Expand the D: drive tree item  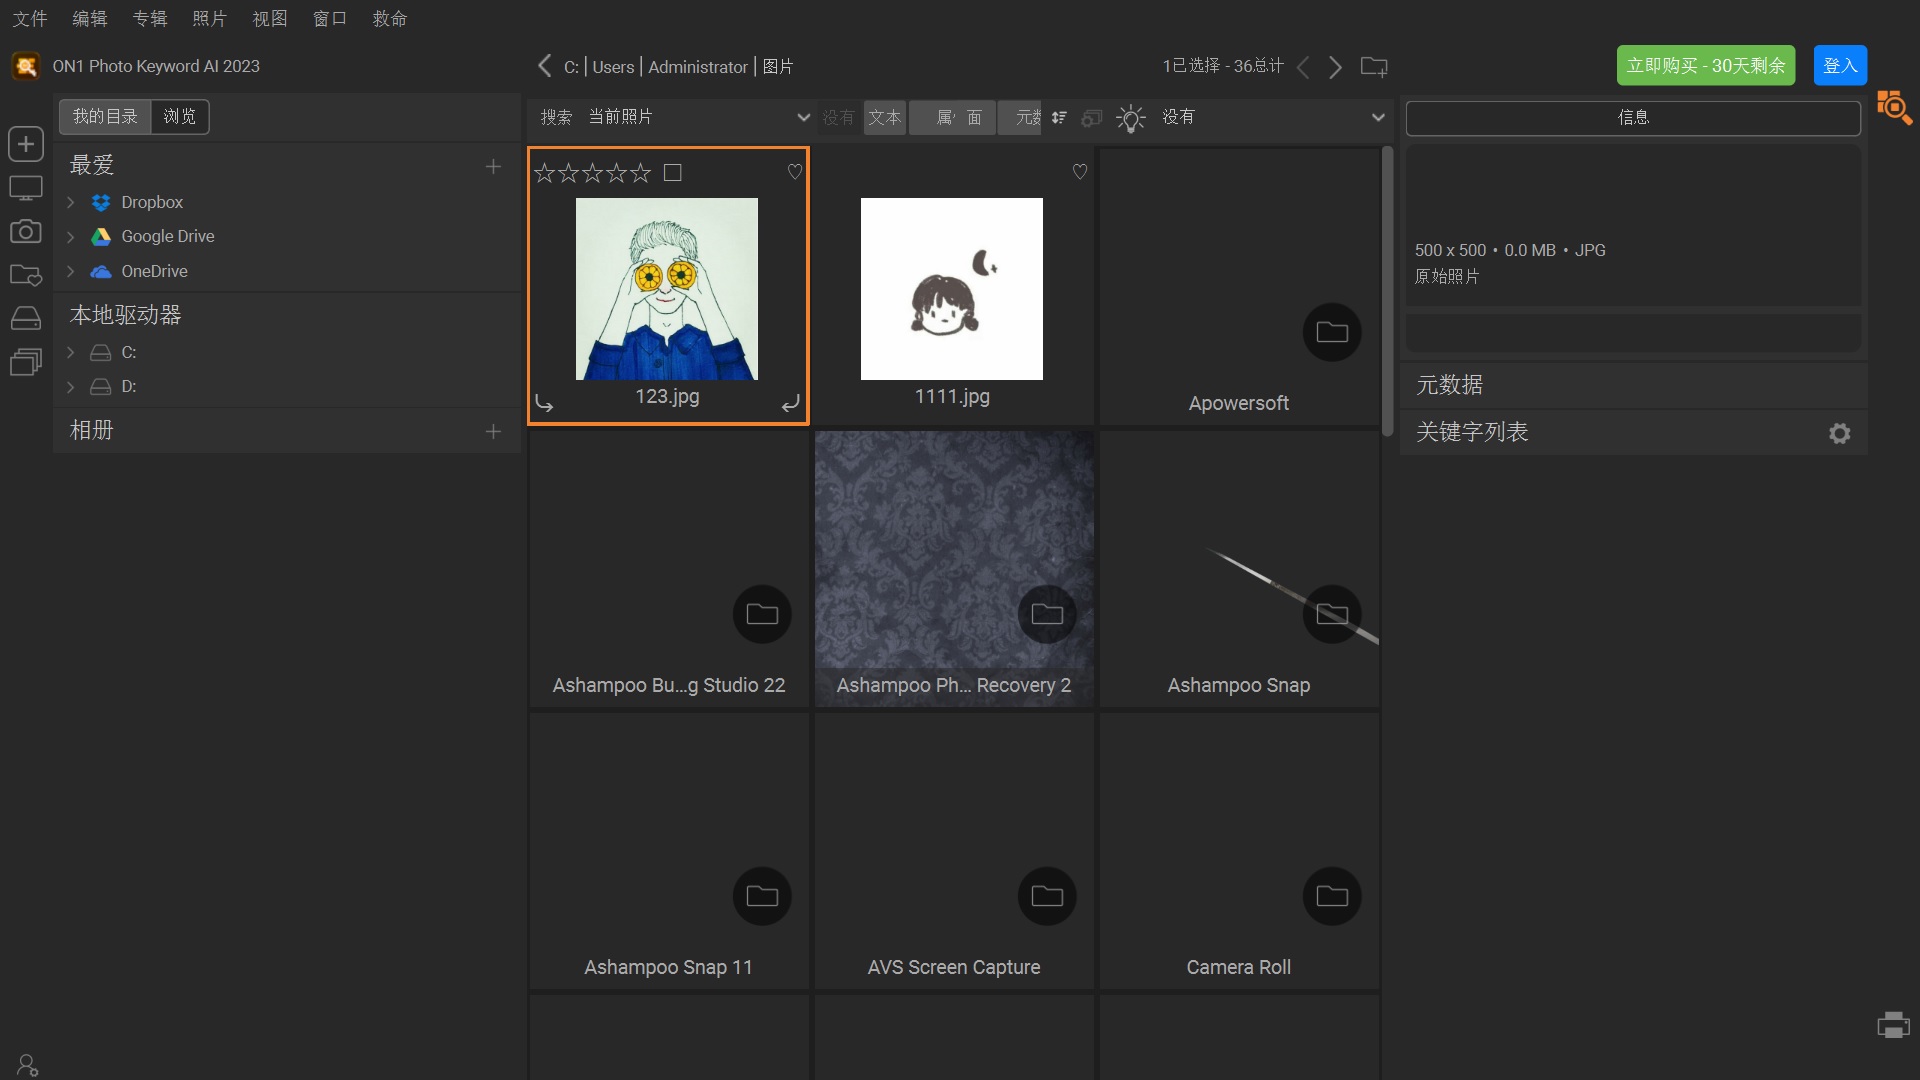tap(71, 387)
